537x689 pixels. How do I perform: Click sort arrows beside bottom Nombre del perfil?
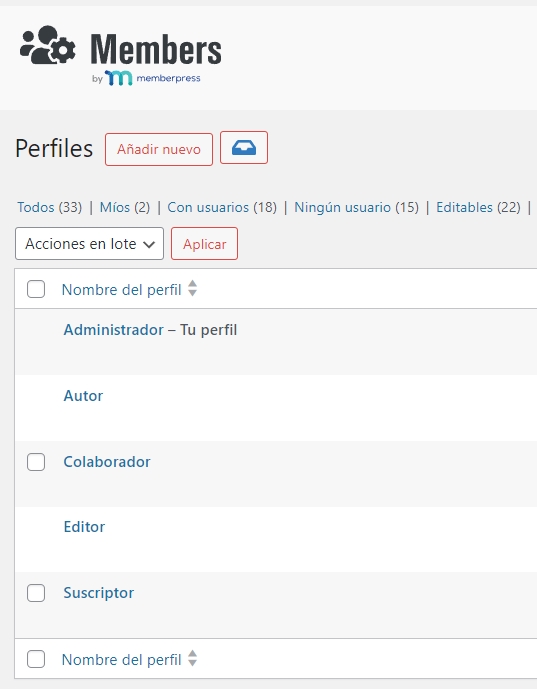click(x=192, y=658)
